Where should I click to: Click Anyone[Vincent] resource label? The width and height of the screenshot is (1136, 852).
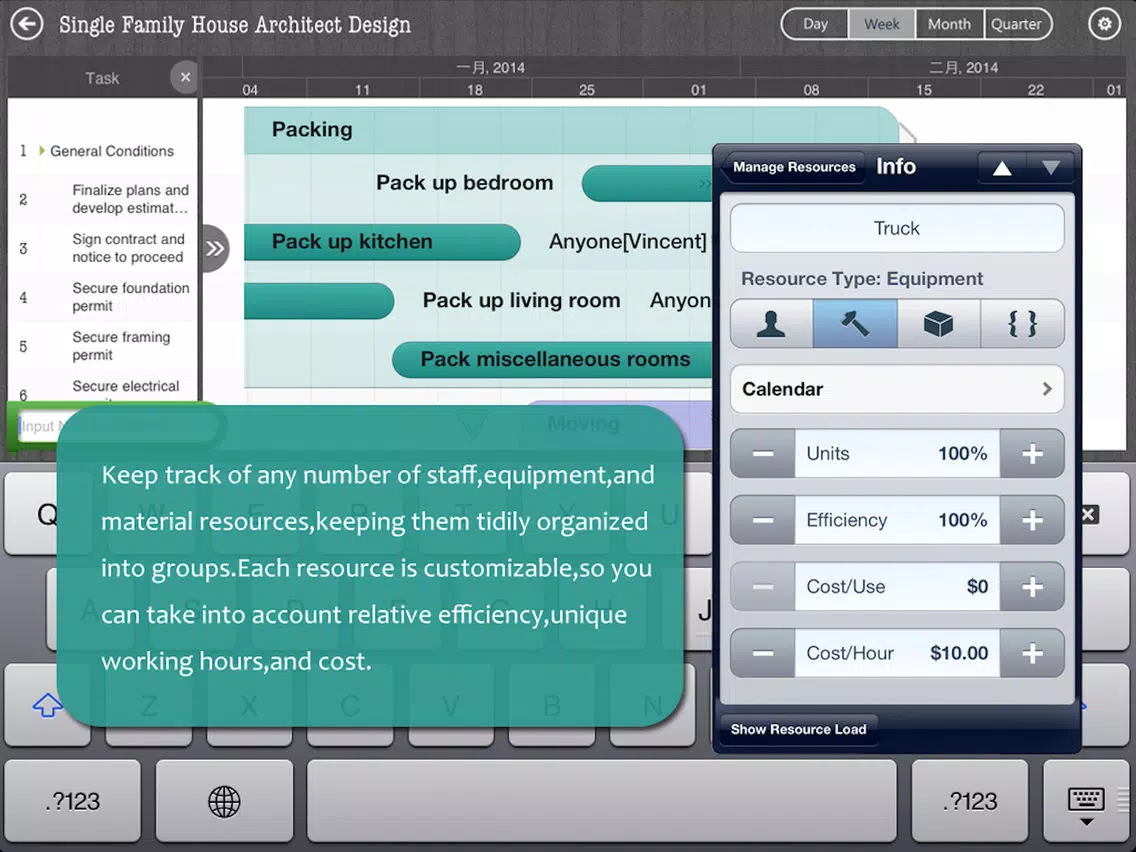(627, 241)
